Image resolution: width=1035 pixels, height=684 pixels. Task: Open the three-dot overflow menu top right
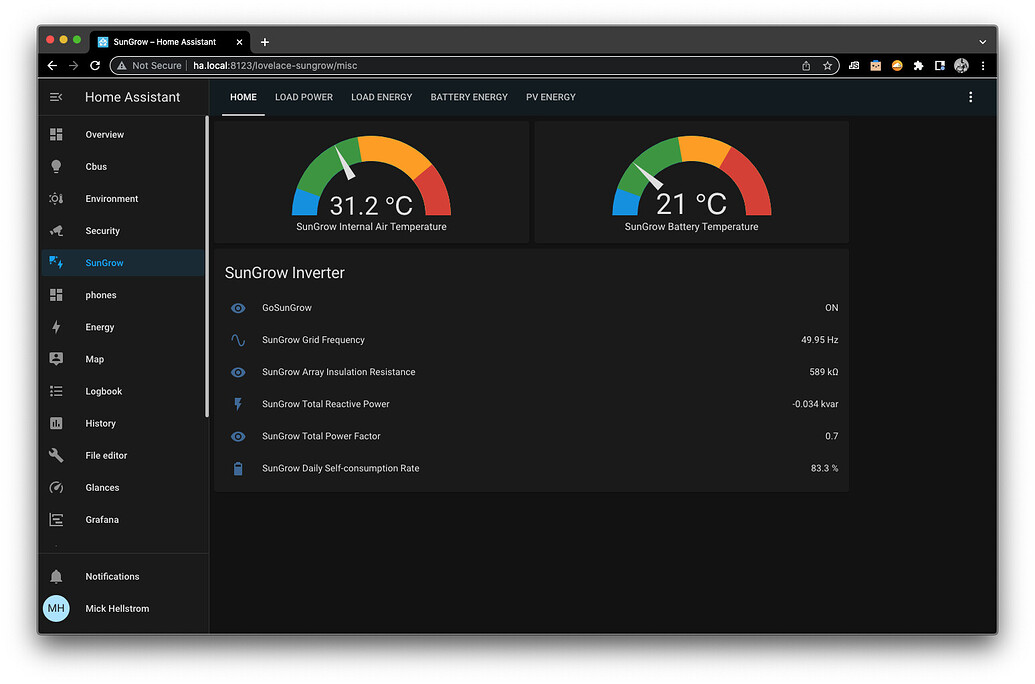point(970,97)
